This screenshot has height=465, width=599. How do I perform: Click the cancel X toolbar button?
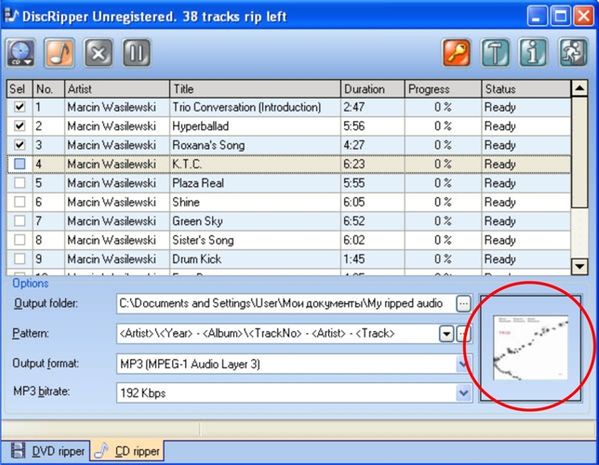click(x=98, y=53)
